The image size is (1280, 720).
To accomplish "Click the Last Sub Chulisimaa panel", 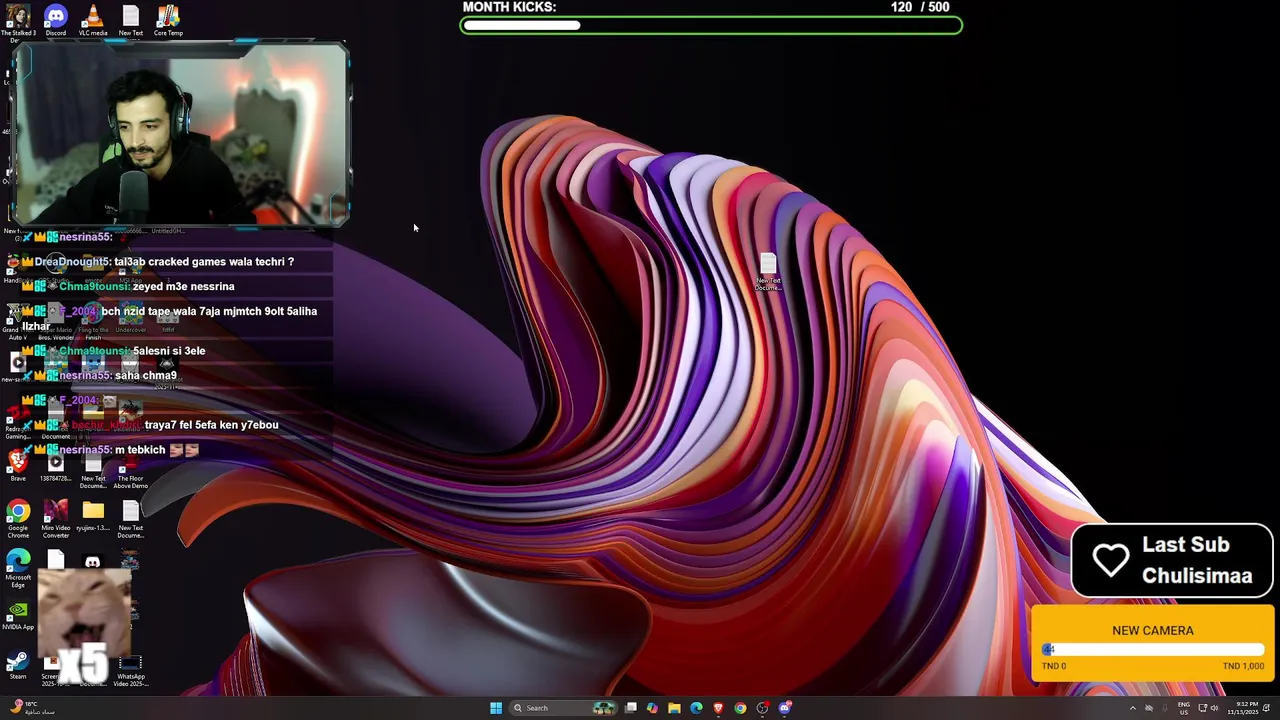I will [x=1172, y=560].
